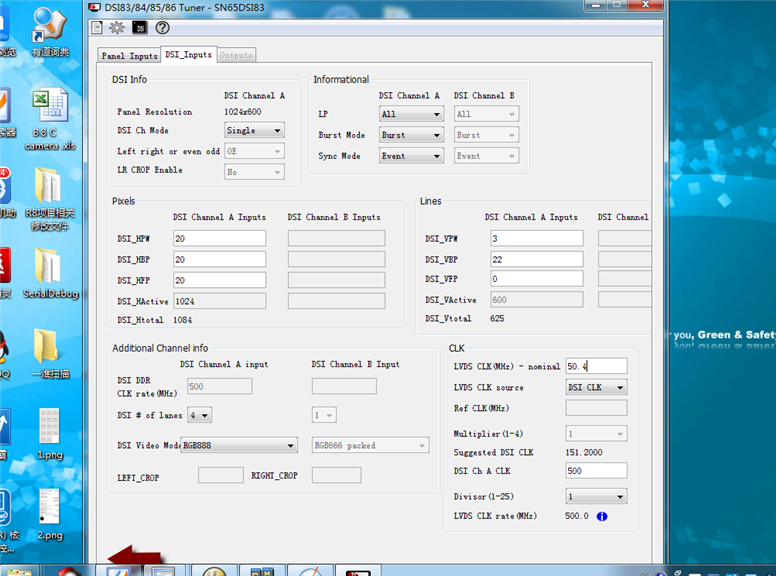Click the new document icon in the Tuner toolbar
This screenshot has height=576, width=776.
[x=97, y=28]
